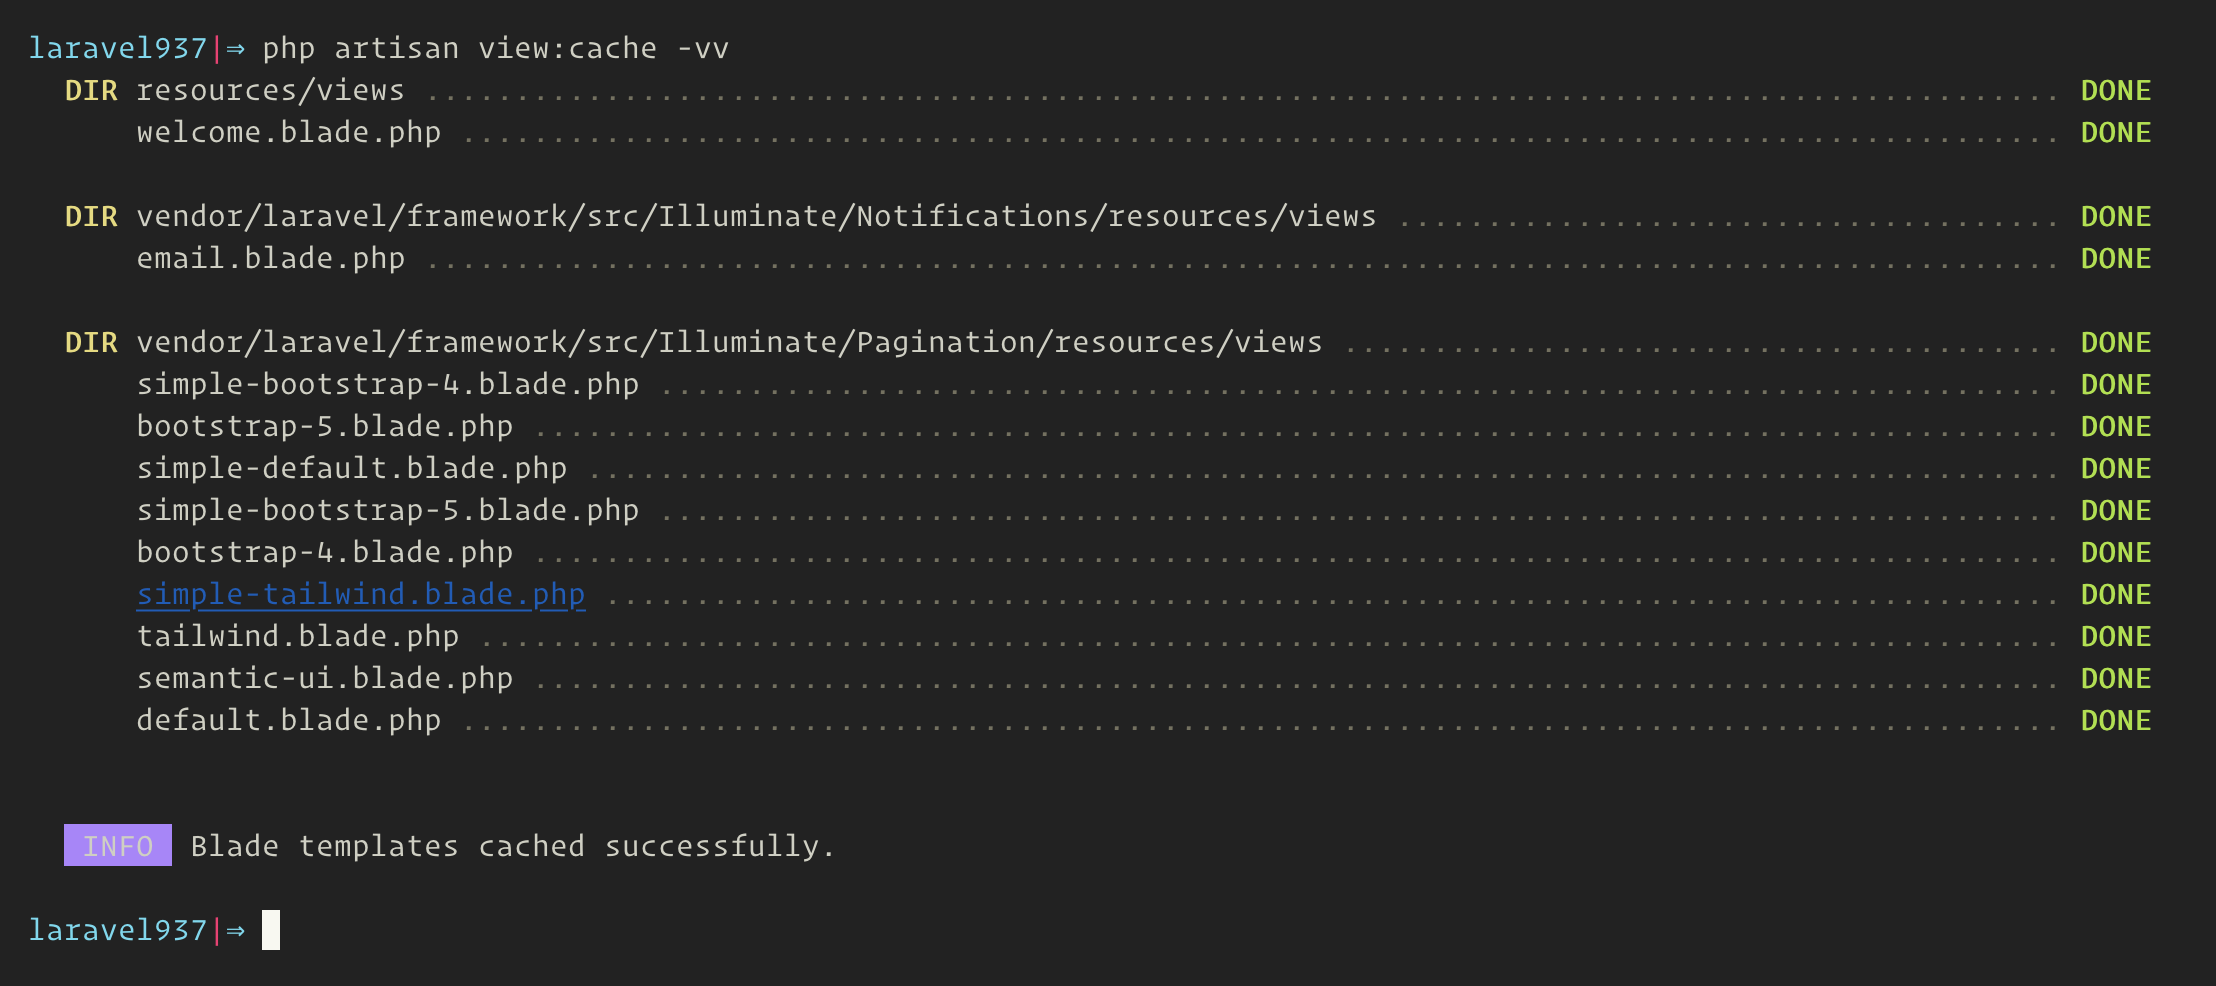Viewport: 2216px width, 986px height.
Task: Click the welcome.blade.php file name
Action: (289, 133)
